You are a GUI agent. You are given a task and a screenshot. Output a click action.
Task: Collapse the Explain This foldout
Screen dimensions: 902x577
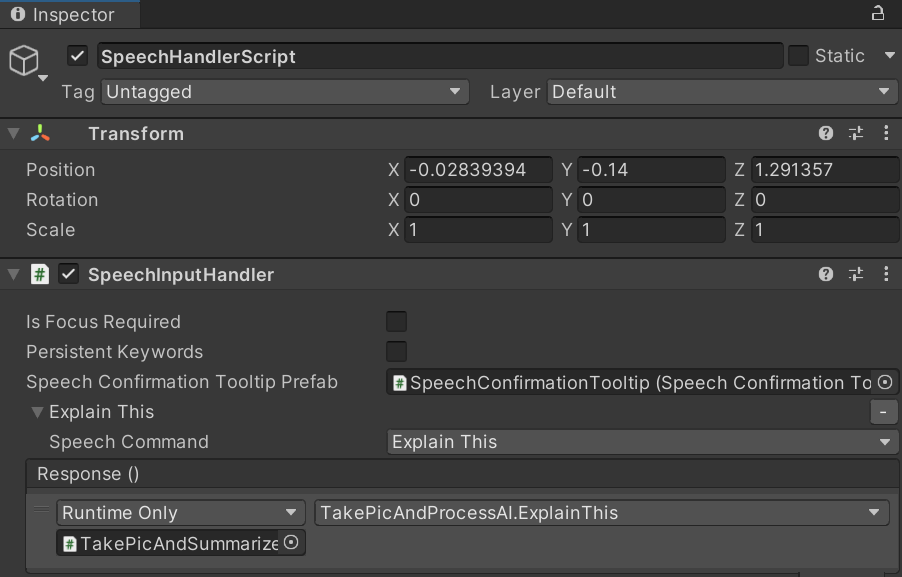click(x=37, y=411)
